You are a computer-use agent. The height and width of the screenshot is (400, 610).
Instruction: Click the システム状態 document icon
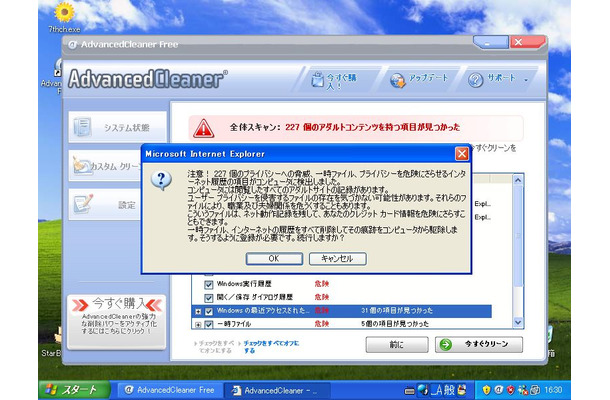coord(82,127)
